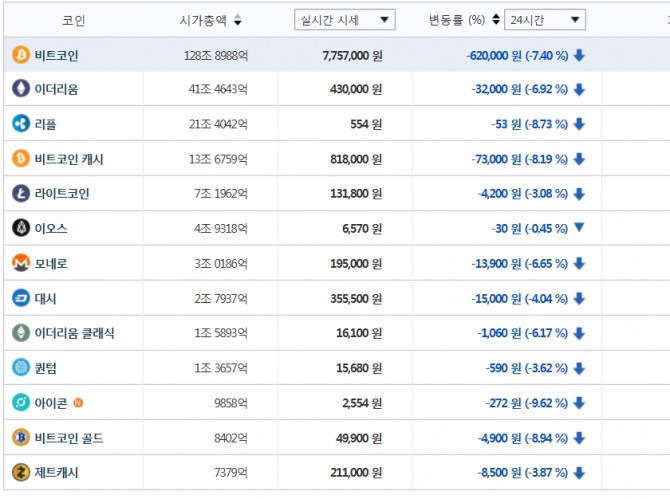Open the 비트코인 골드 link
The image size is (670, 499).
tap(68, 437)
